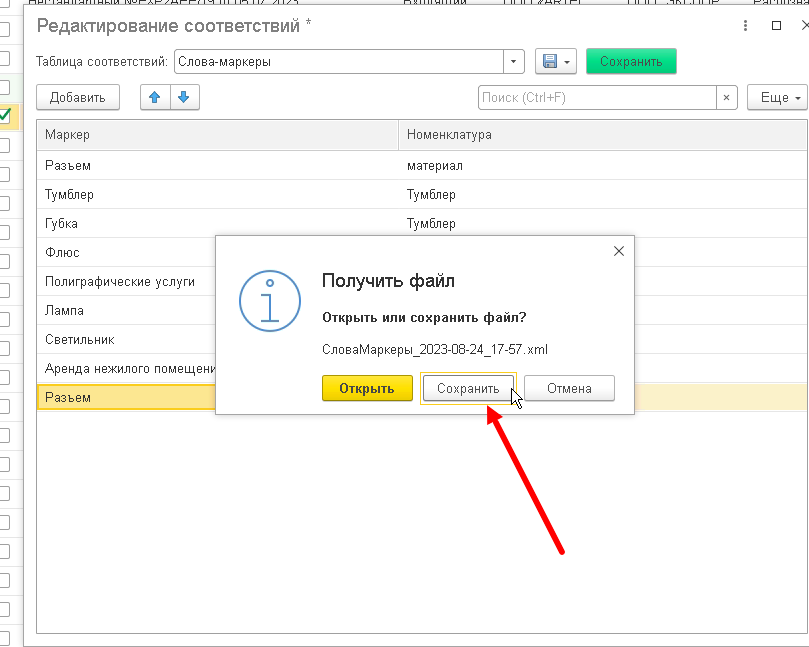Screen dimensions: 809x647
Task: Click the Номенклатура column header
Action: click(x=602, y=135)
